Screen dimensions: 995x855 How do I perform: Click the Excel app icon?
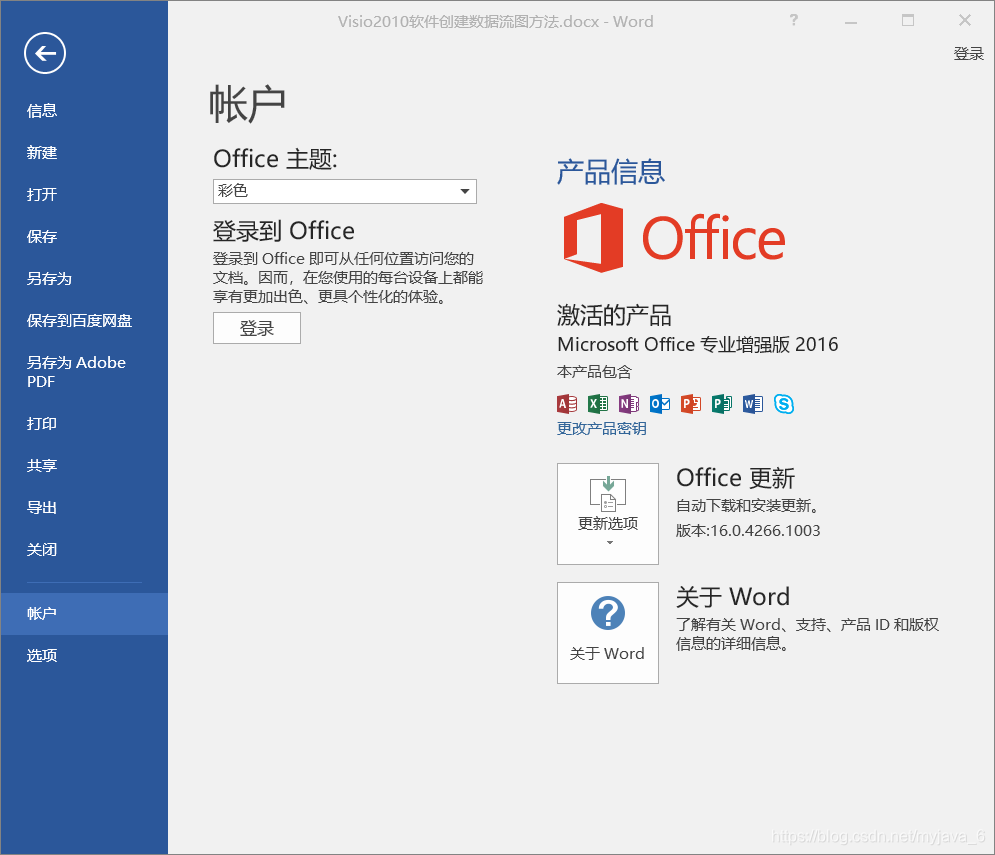pyautogui.click(x=598, y=404)
